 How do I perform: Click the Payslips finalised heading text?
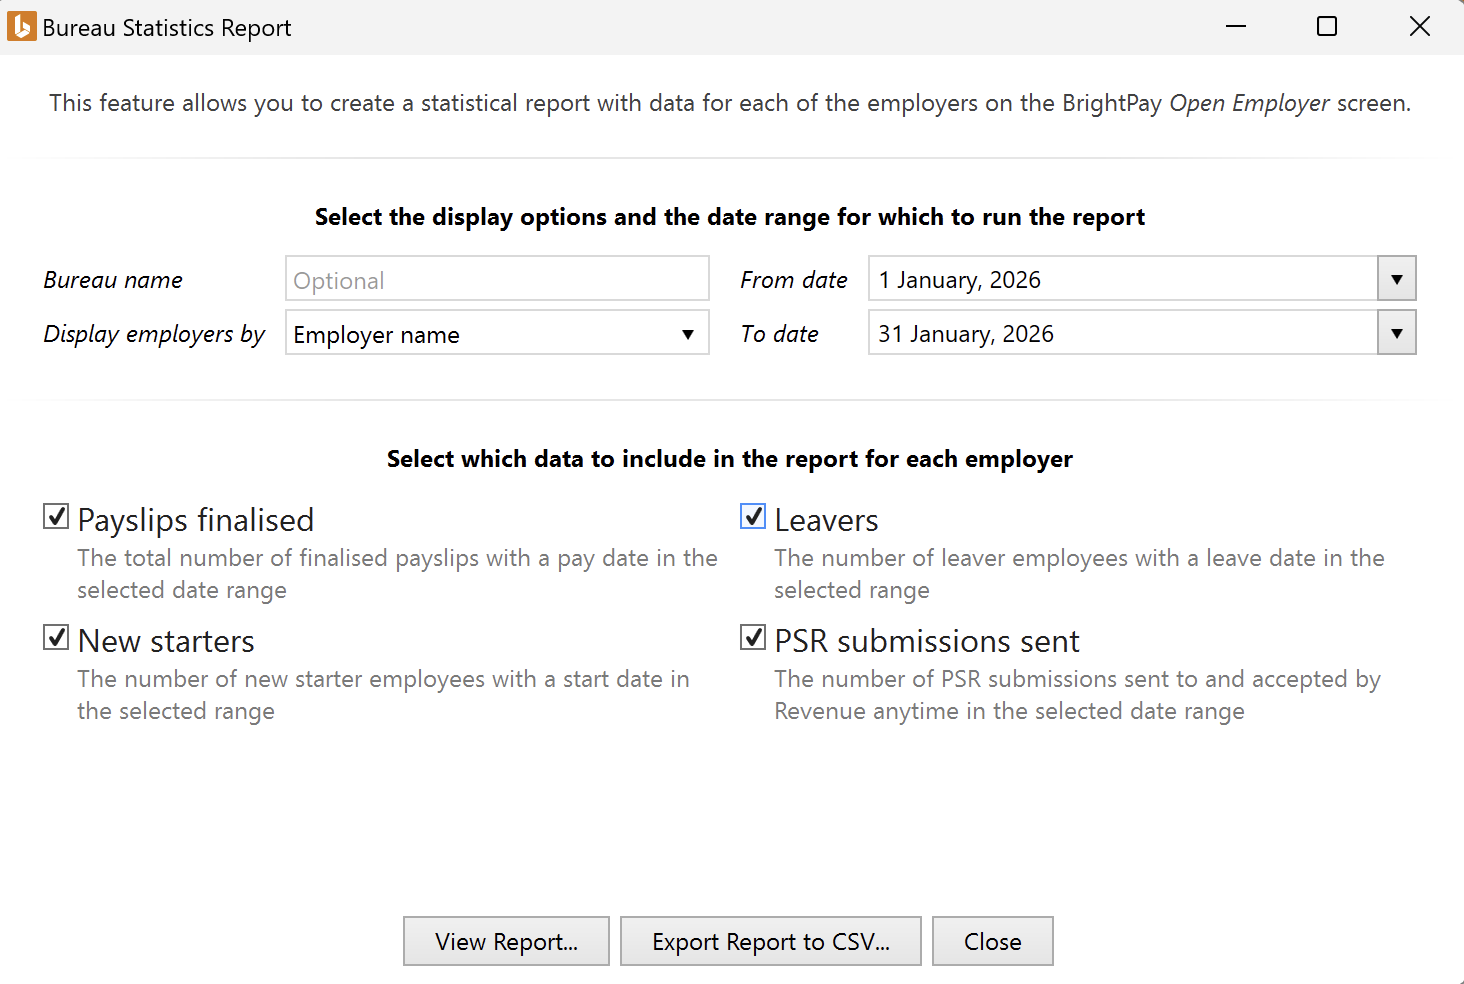[x=196, y=520]
